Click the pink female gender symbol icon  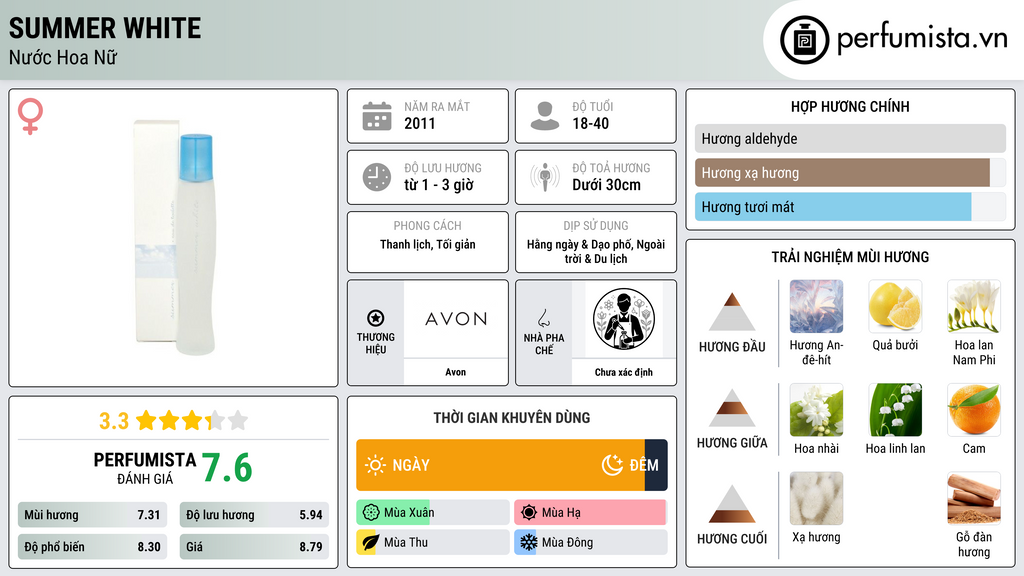point(30,116)
